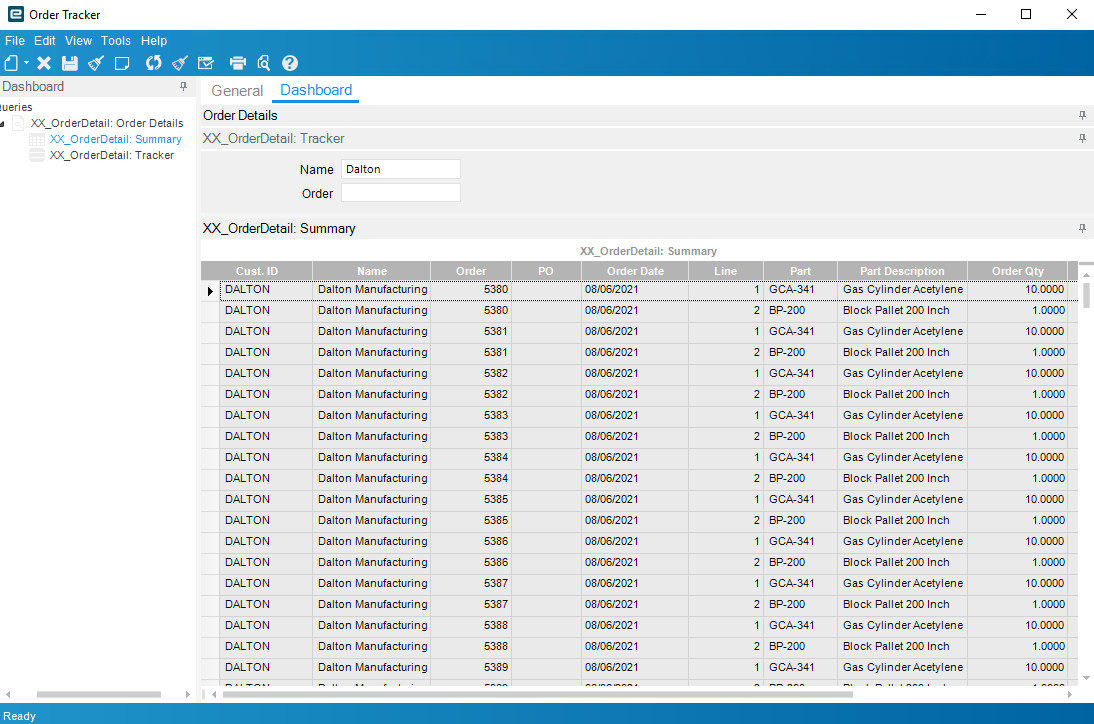1094x724 pixels.
Task: Toggle the XX_OrderDetail Summary panel pin
Action: click(x=1081, y=228)
